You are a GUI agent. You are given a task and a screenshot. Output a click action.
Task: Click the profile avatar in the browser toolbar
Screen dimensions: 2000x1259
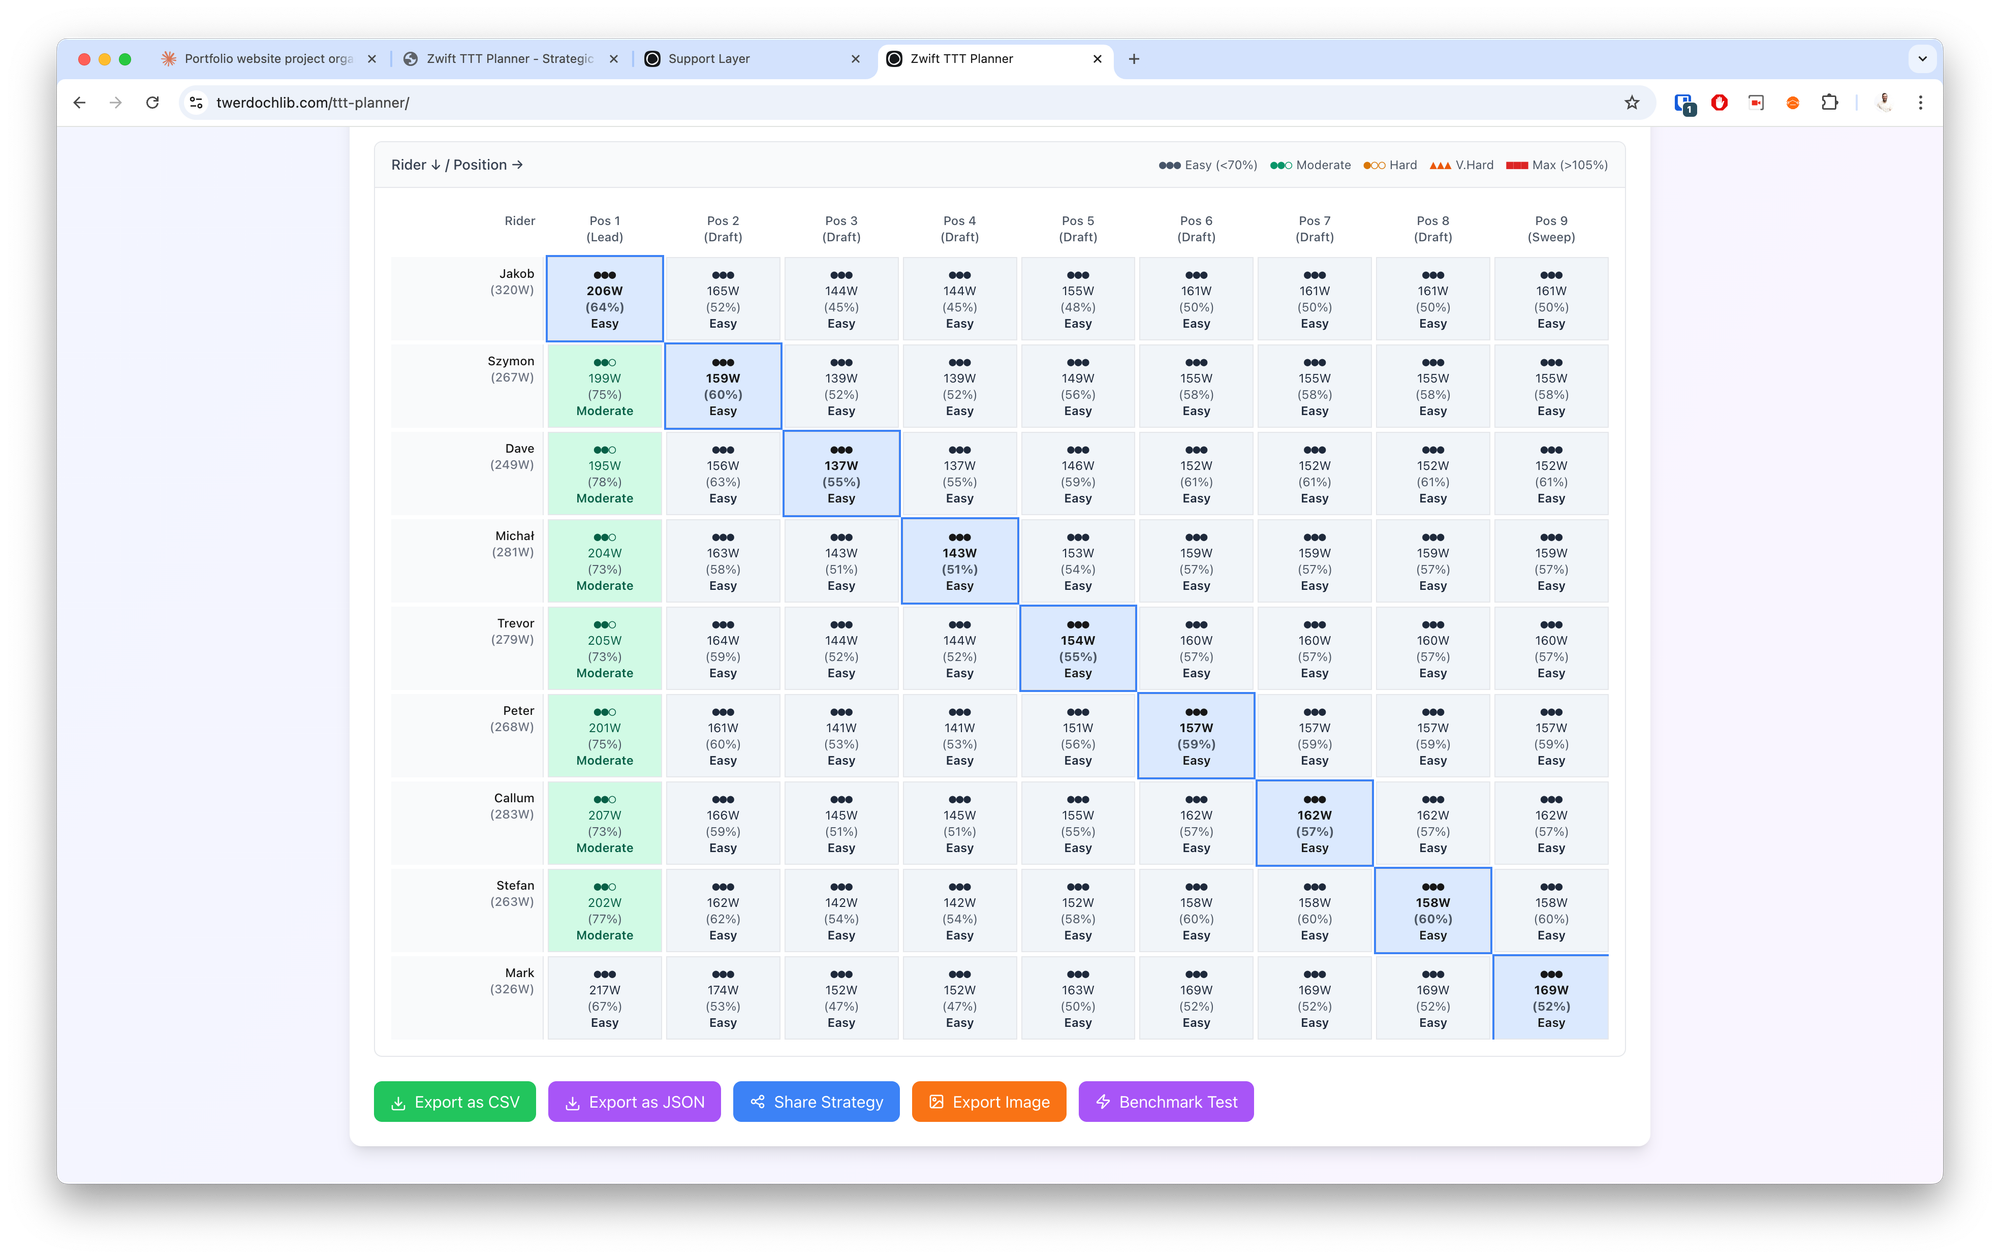click(x=1884, y=102)
